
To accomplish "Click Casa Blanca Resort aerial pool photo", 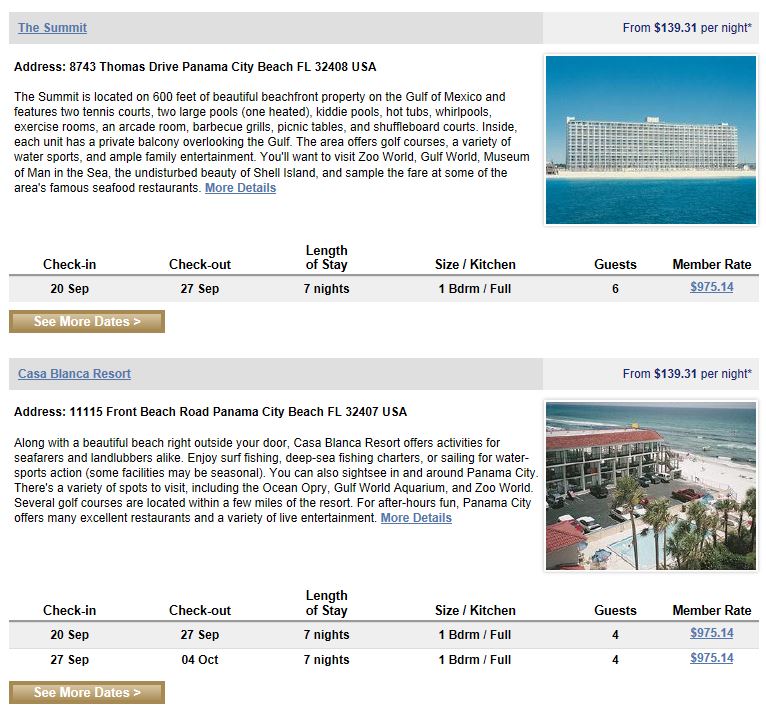I will 650,486.
